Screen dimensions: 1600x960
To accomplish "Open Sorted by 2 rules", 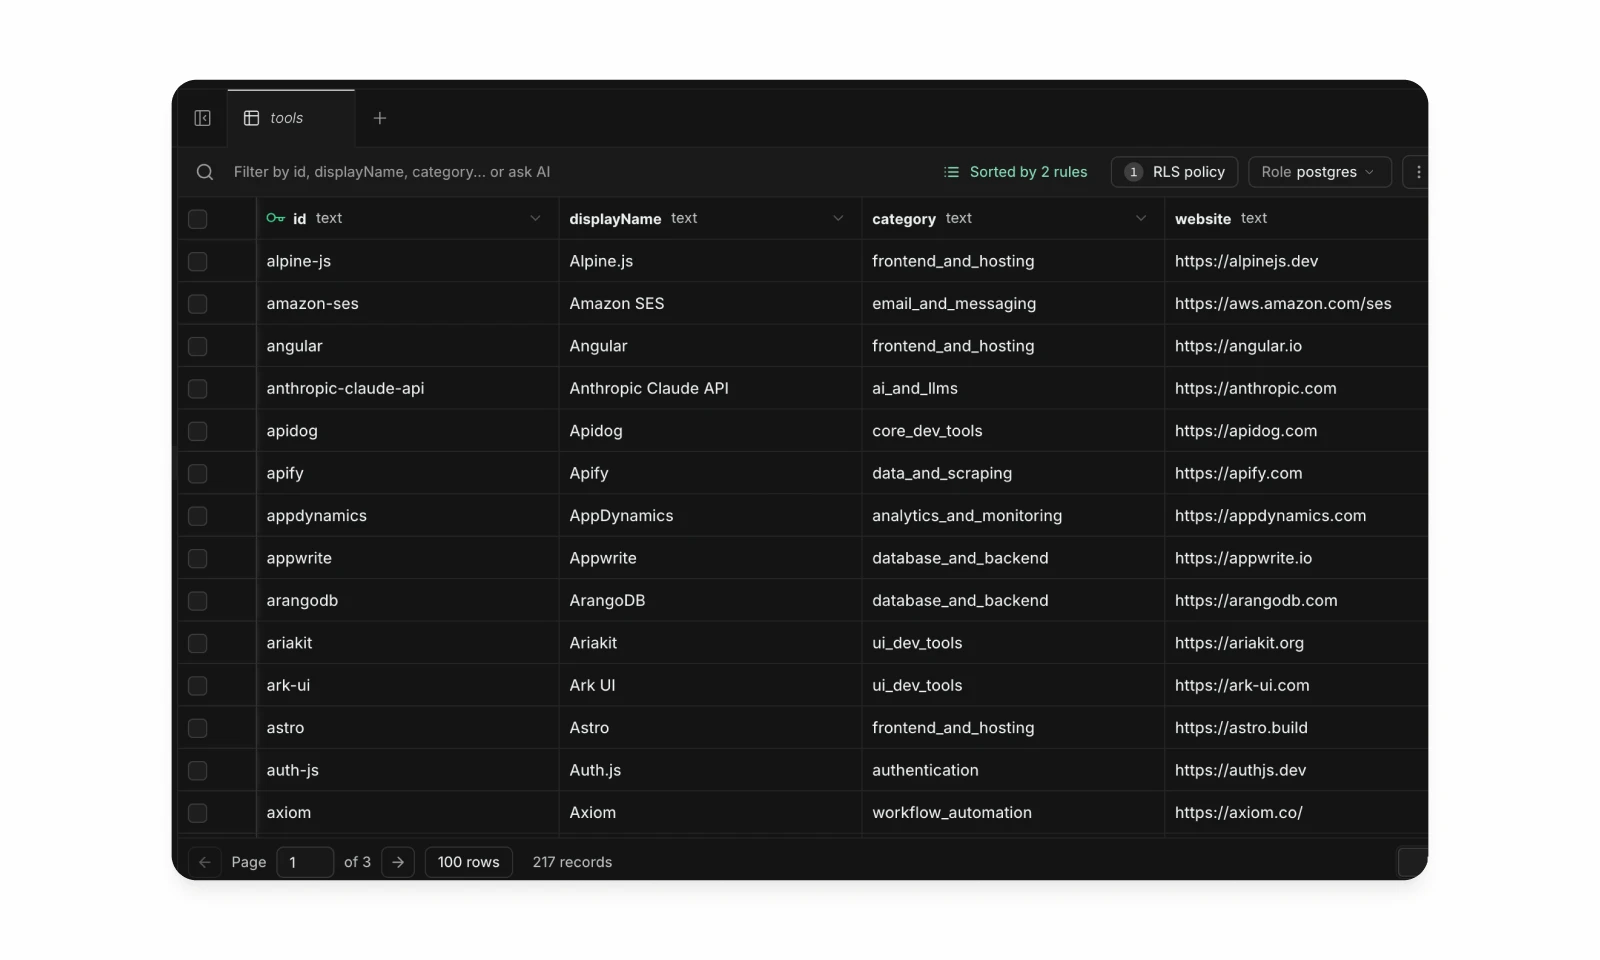I will click(x=1016, y=172).
